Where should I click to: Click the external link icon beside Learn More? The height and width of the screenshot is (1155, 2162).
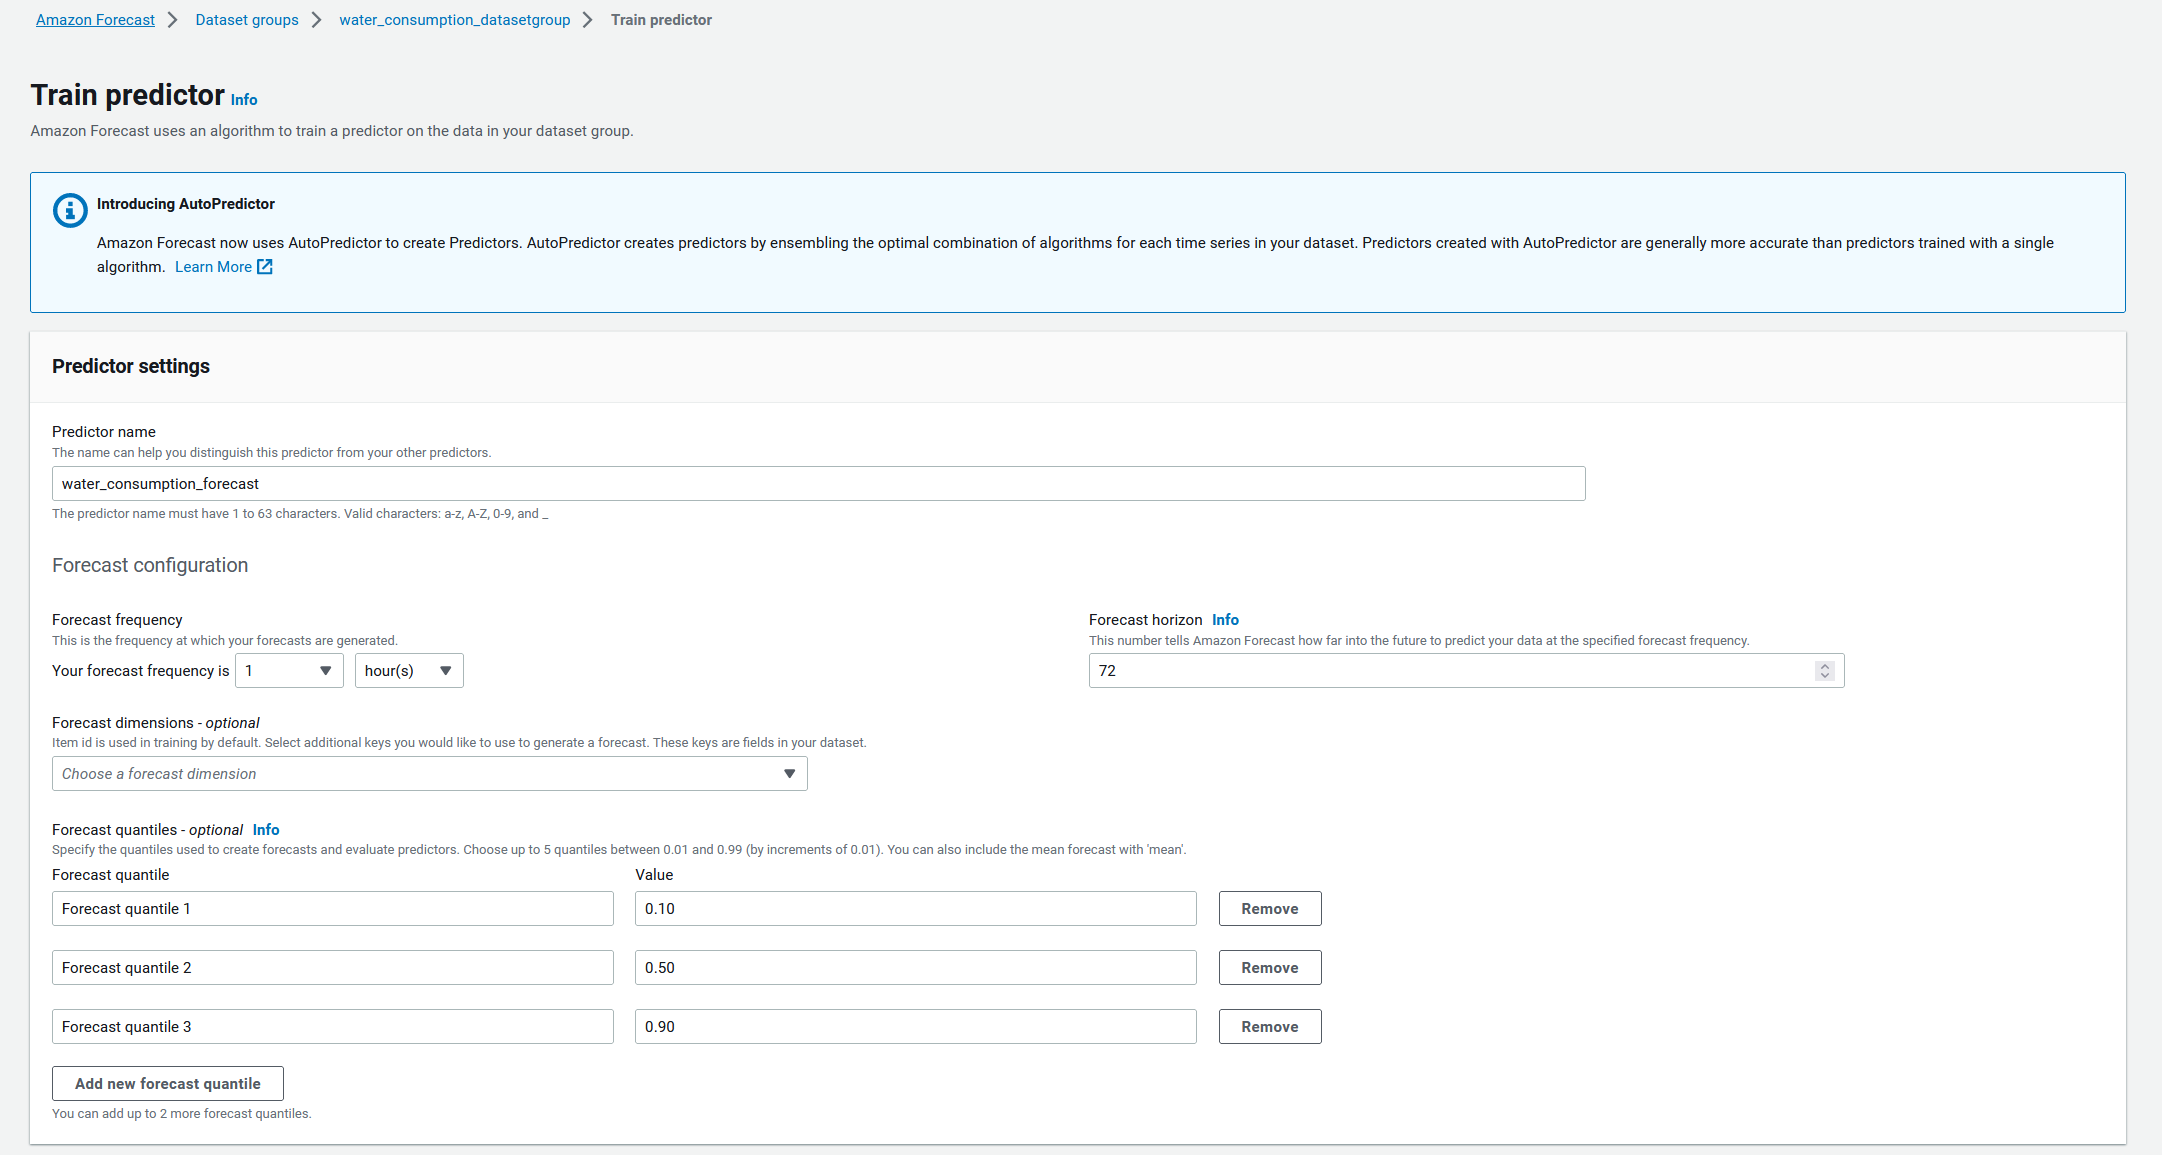[x=265, y=267]
